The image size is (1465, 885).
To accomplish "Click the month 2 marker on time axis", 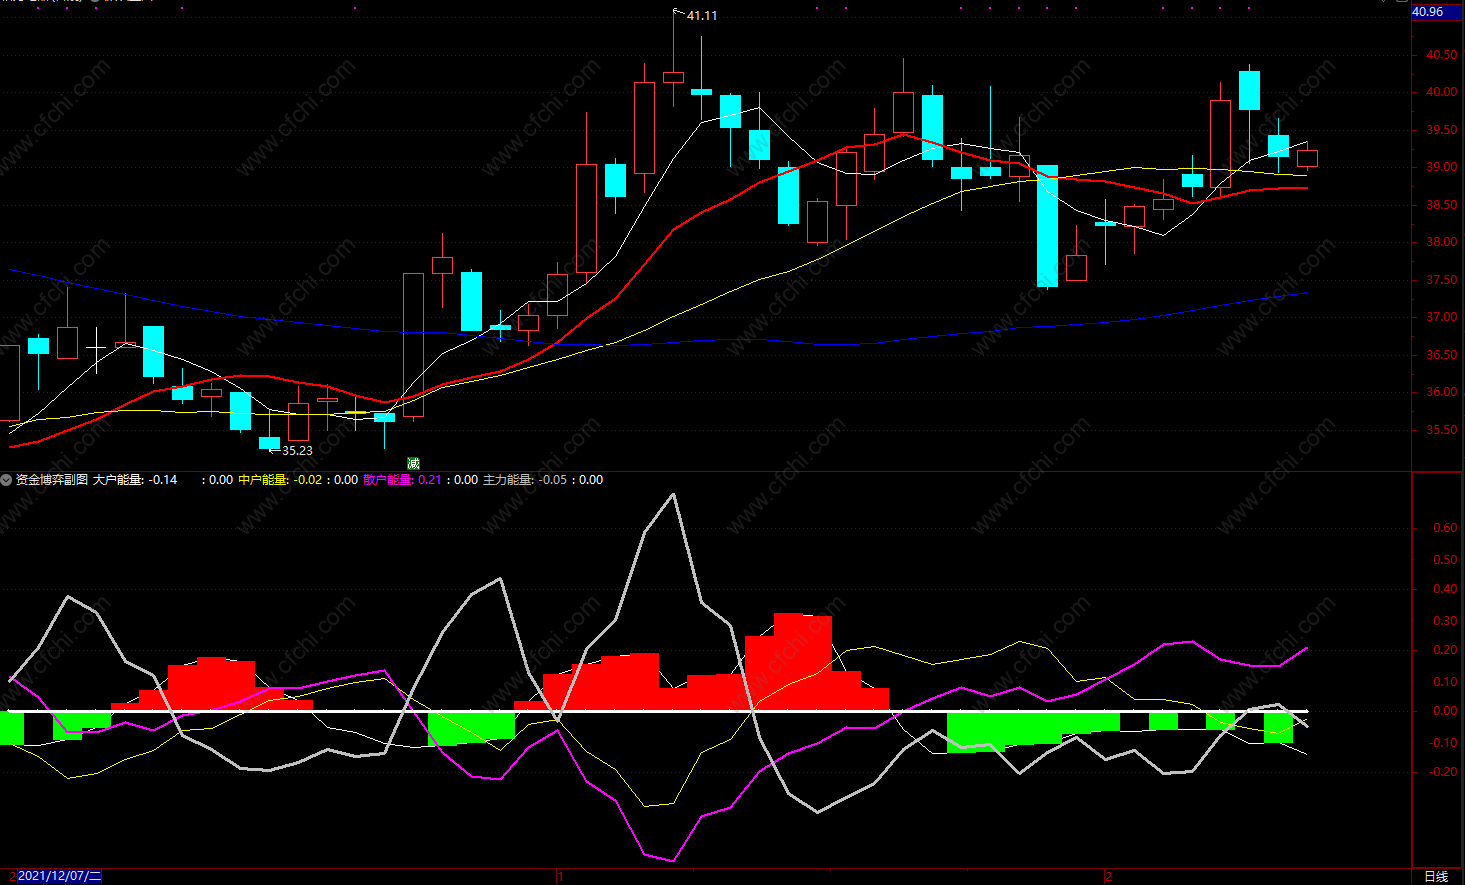I will [x=1108, y=877].
